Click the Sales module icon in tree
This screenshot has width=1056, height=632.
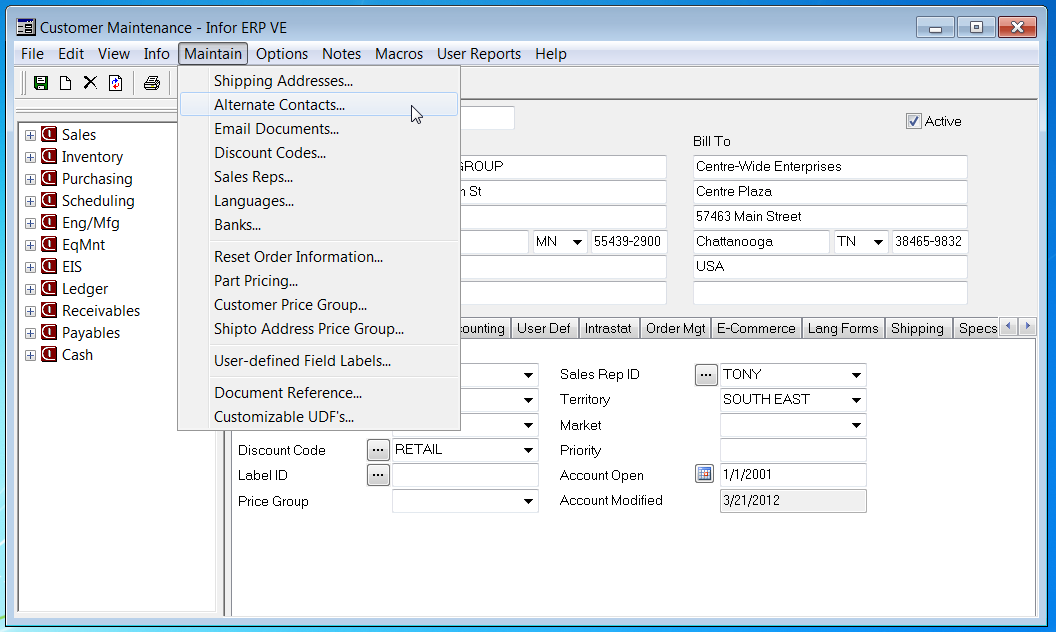[x=48, y=134]
